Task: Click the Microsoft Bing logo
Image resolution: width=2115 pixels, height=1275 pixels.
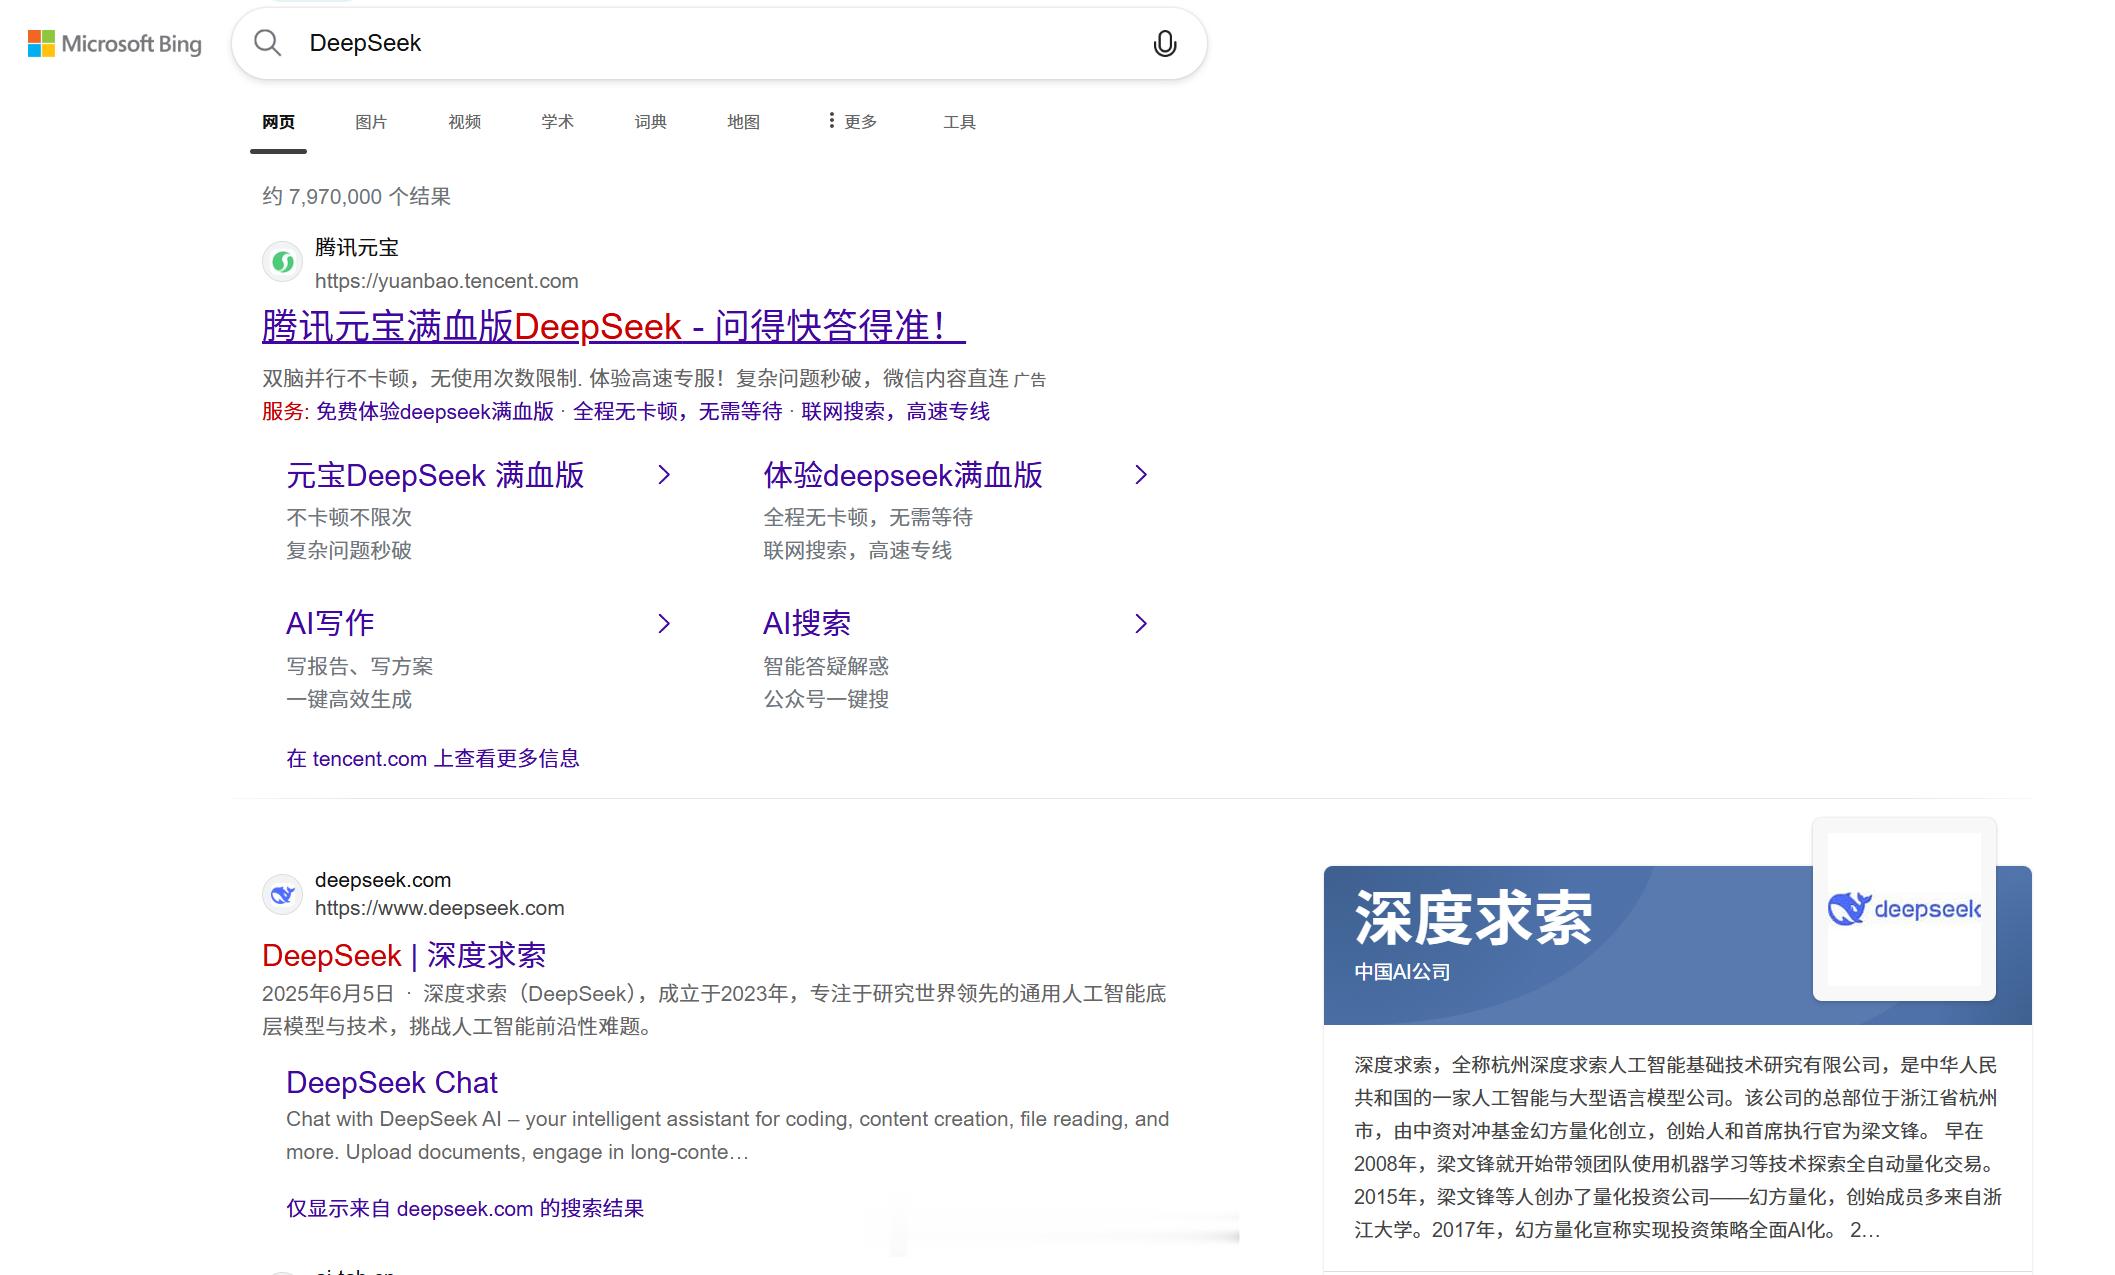Action: point(115,44)
